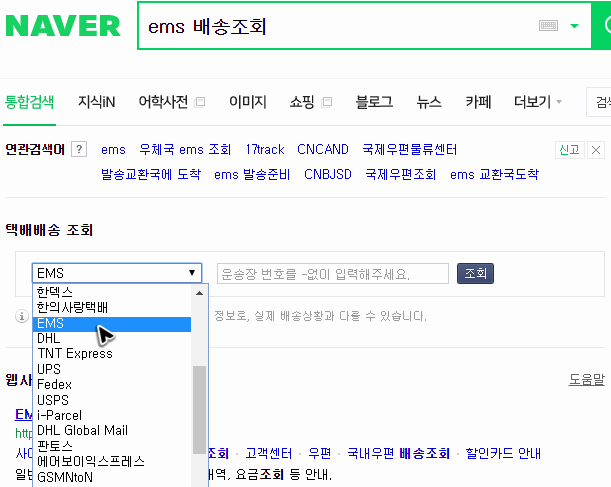Open related search 'ems 교환국도착'

click(x=494, y=174)
